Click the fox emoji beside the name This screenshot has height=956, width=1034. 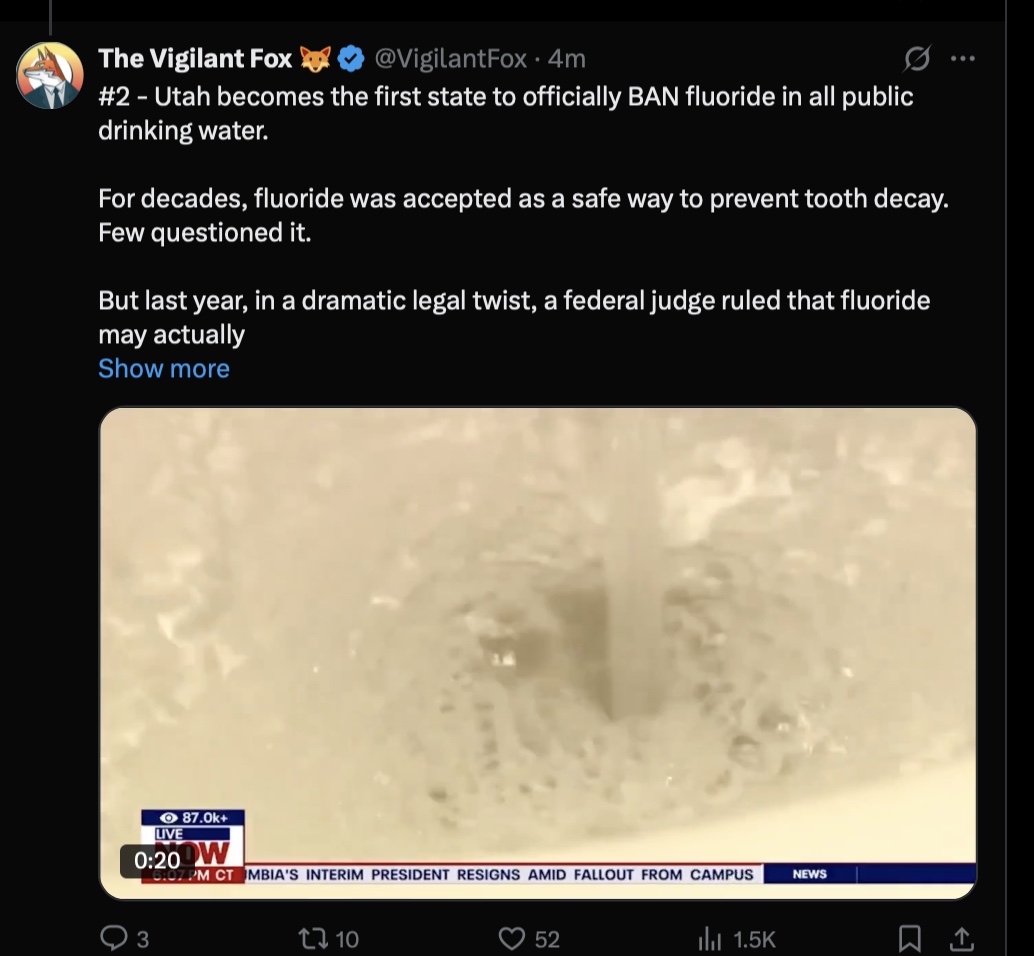tap(315, 59)
